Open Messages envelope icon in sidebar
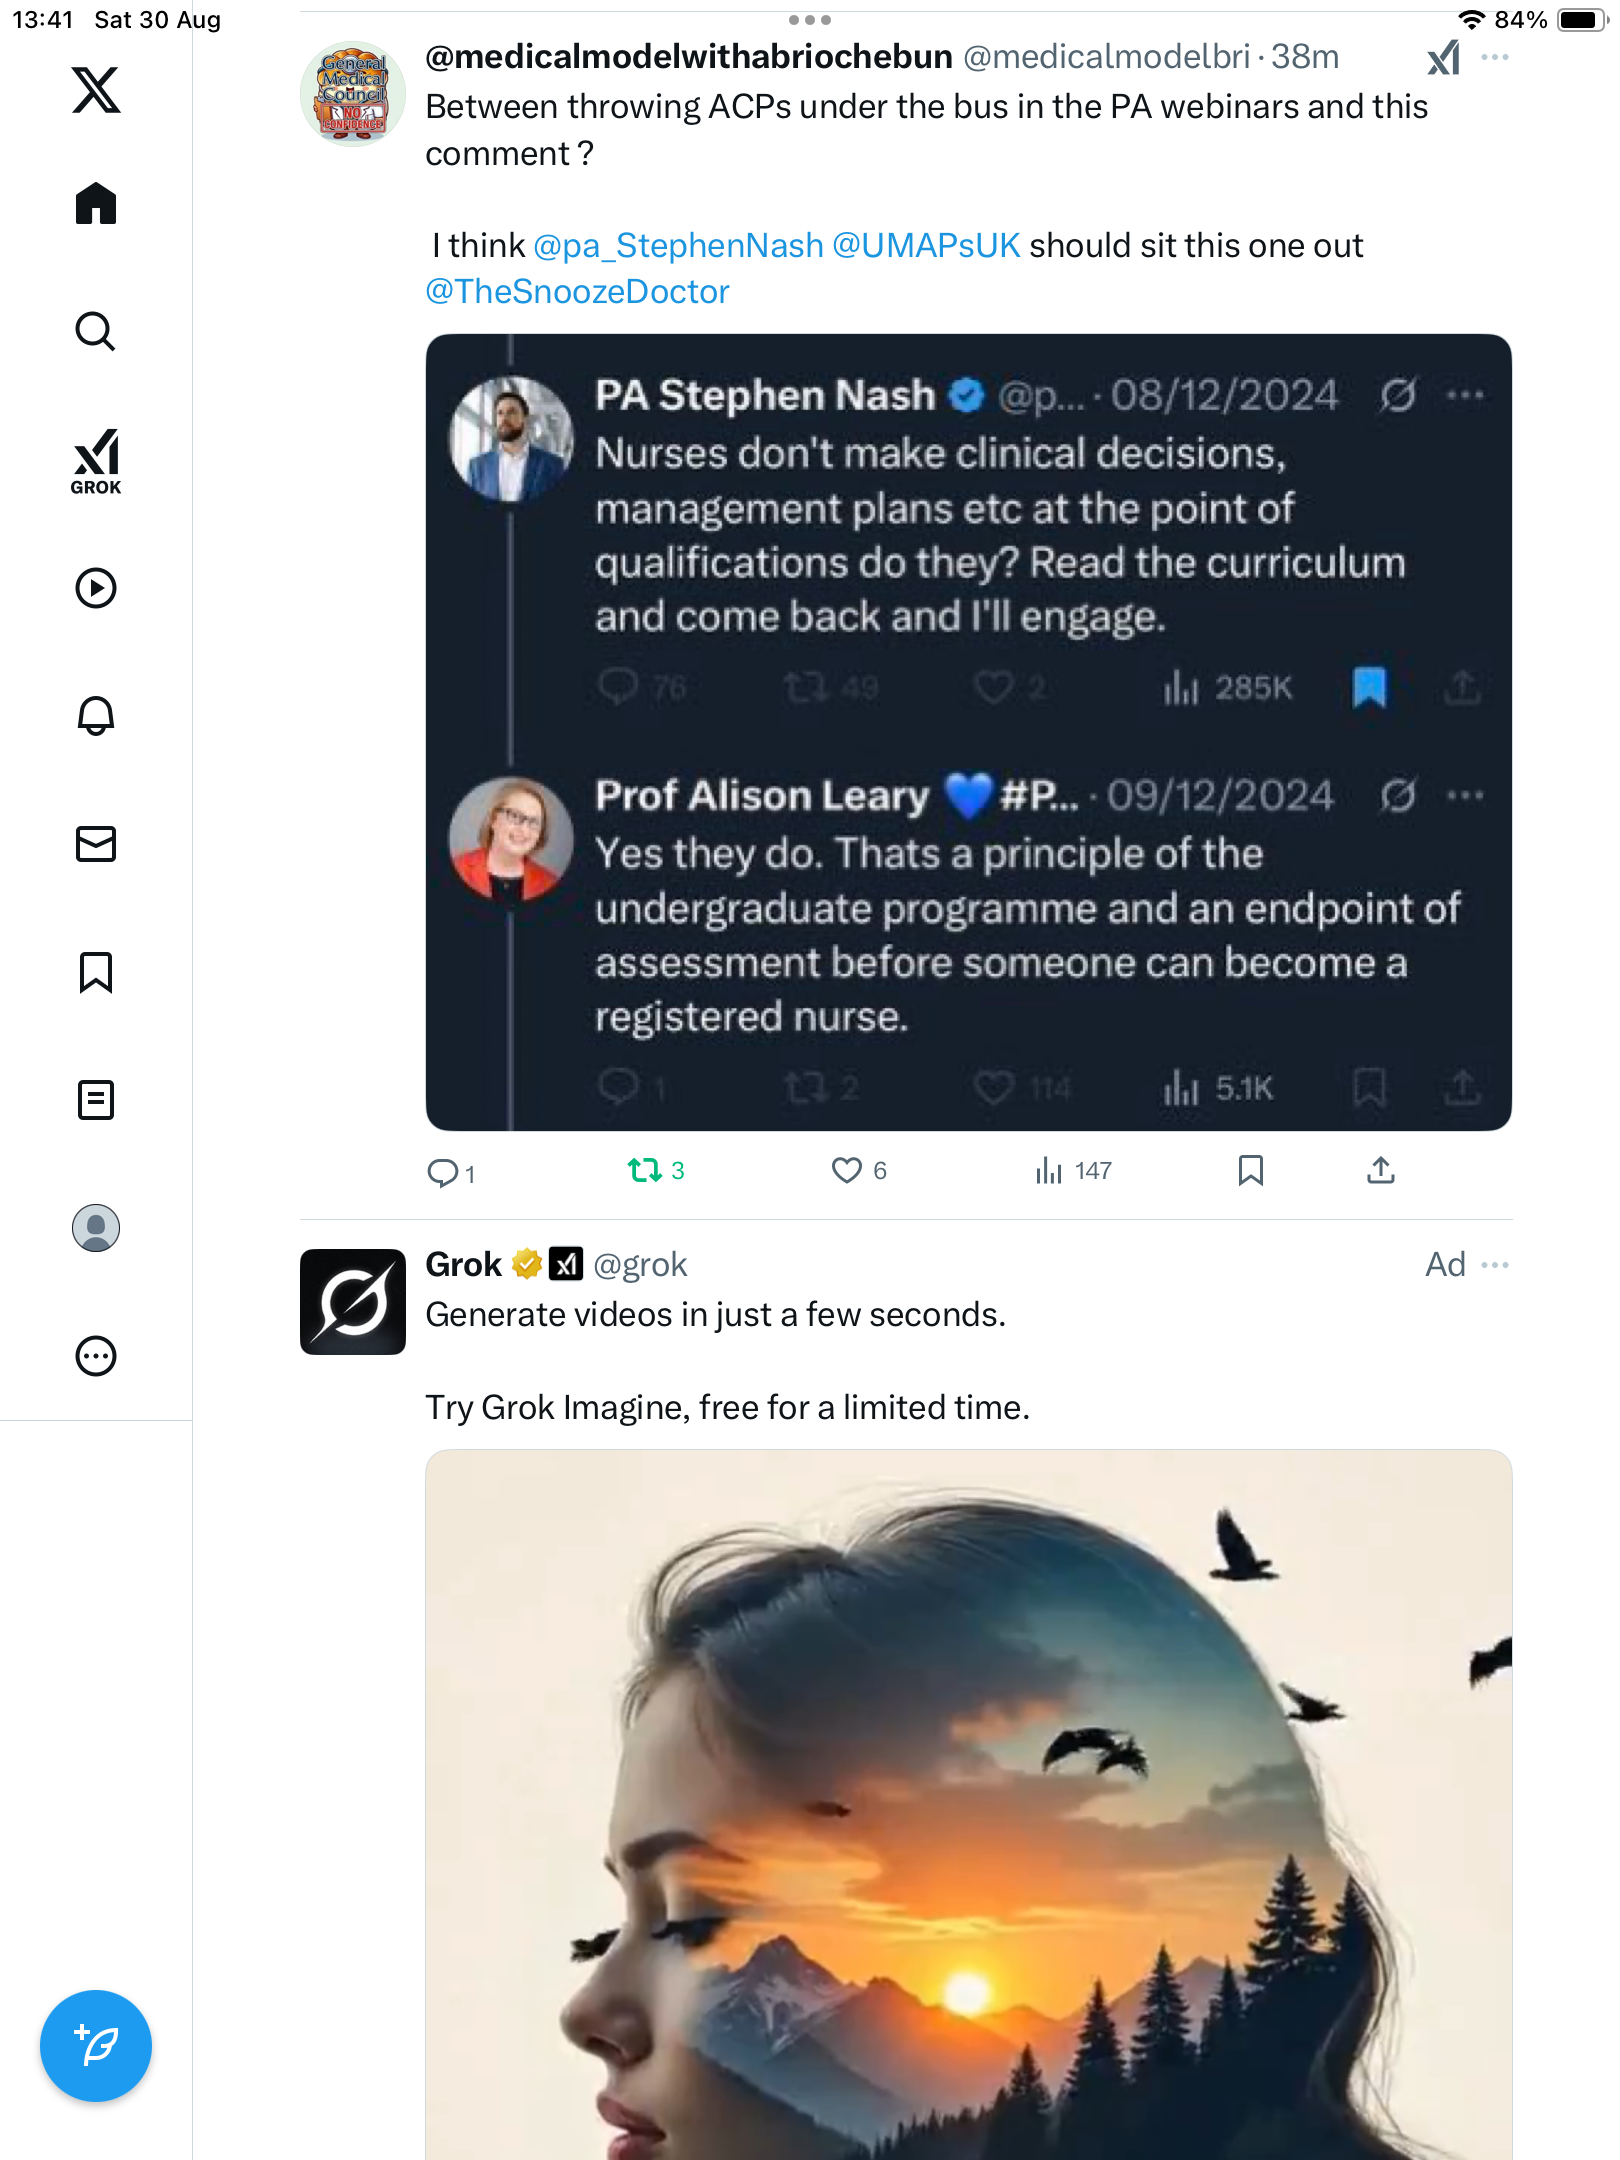1620x2160 pixels. pyautogui.click(x=96, y=844)
